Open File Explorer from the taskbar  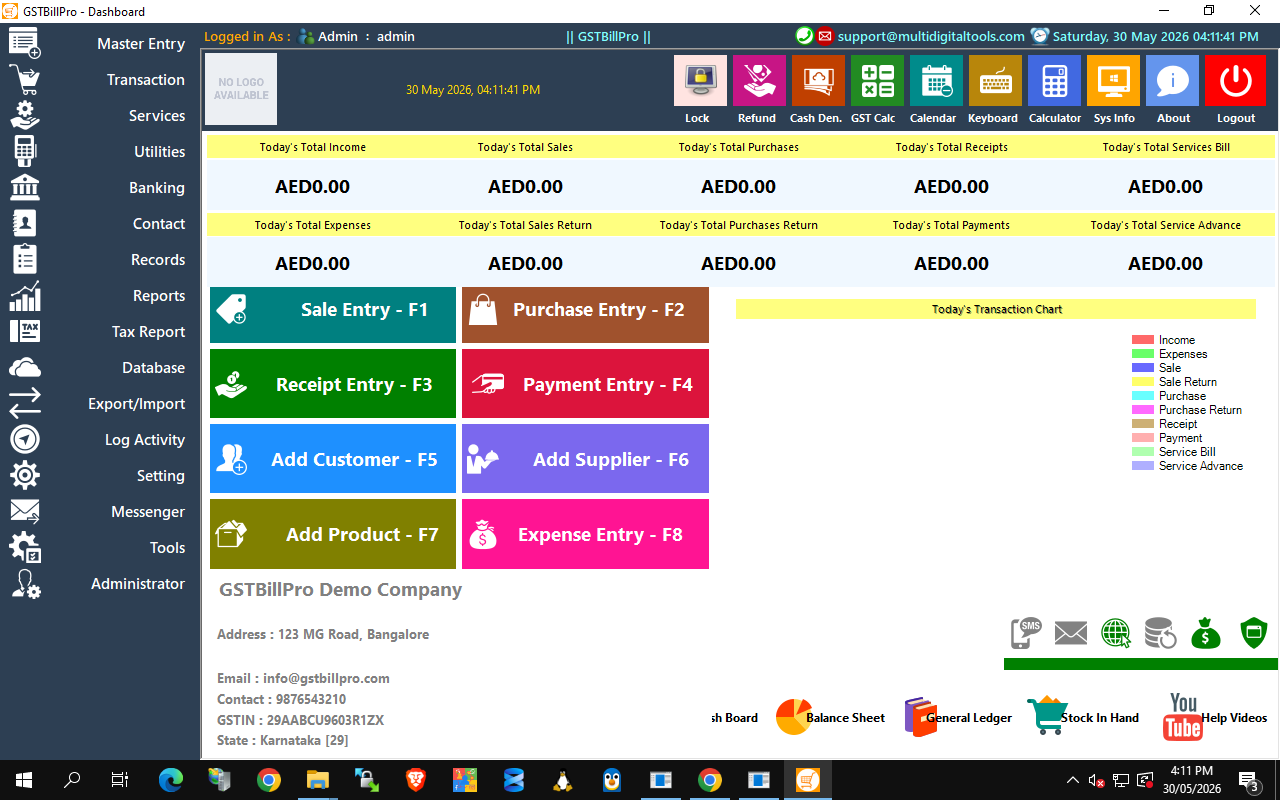[318, 780]
